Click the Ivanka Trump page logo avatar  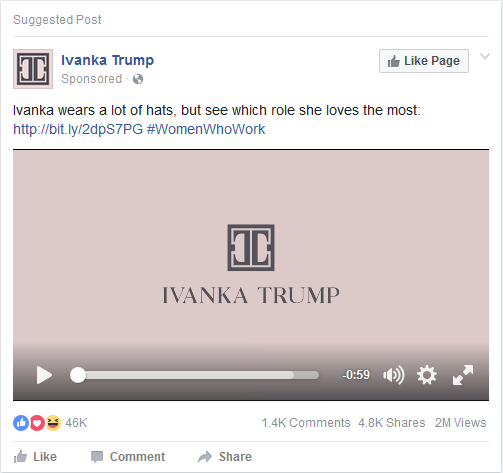point(33,69)
